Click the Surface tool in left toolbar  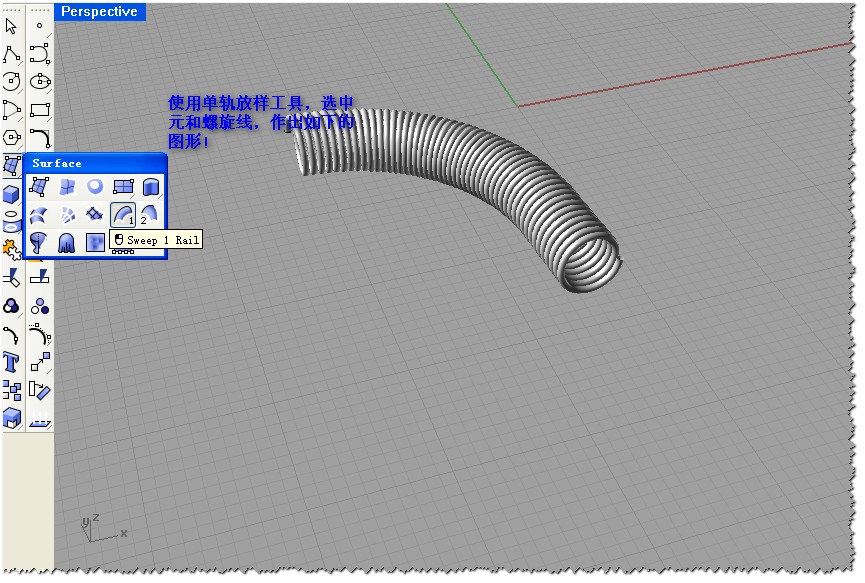(12, 165)
